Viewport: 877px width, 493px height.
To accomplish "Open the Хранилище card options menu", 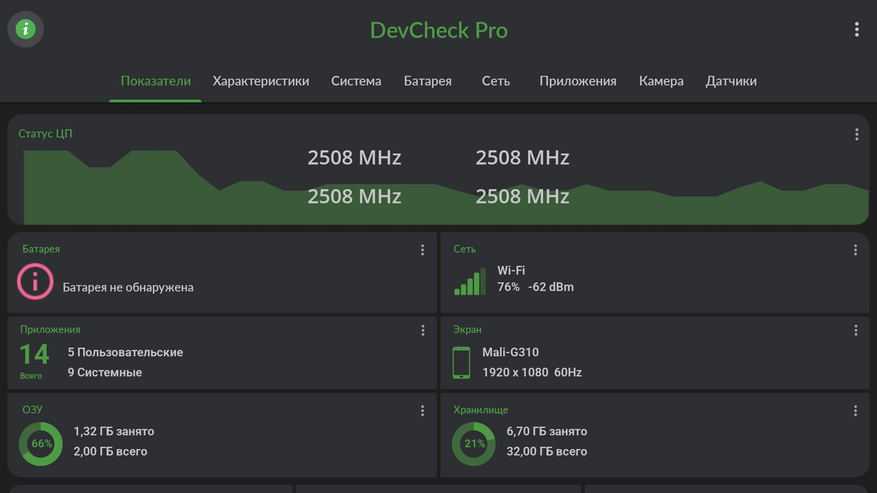I will (855, 410).
